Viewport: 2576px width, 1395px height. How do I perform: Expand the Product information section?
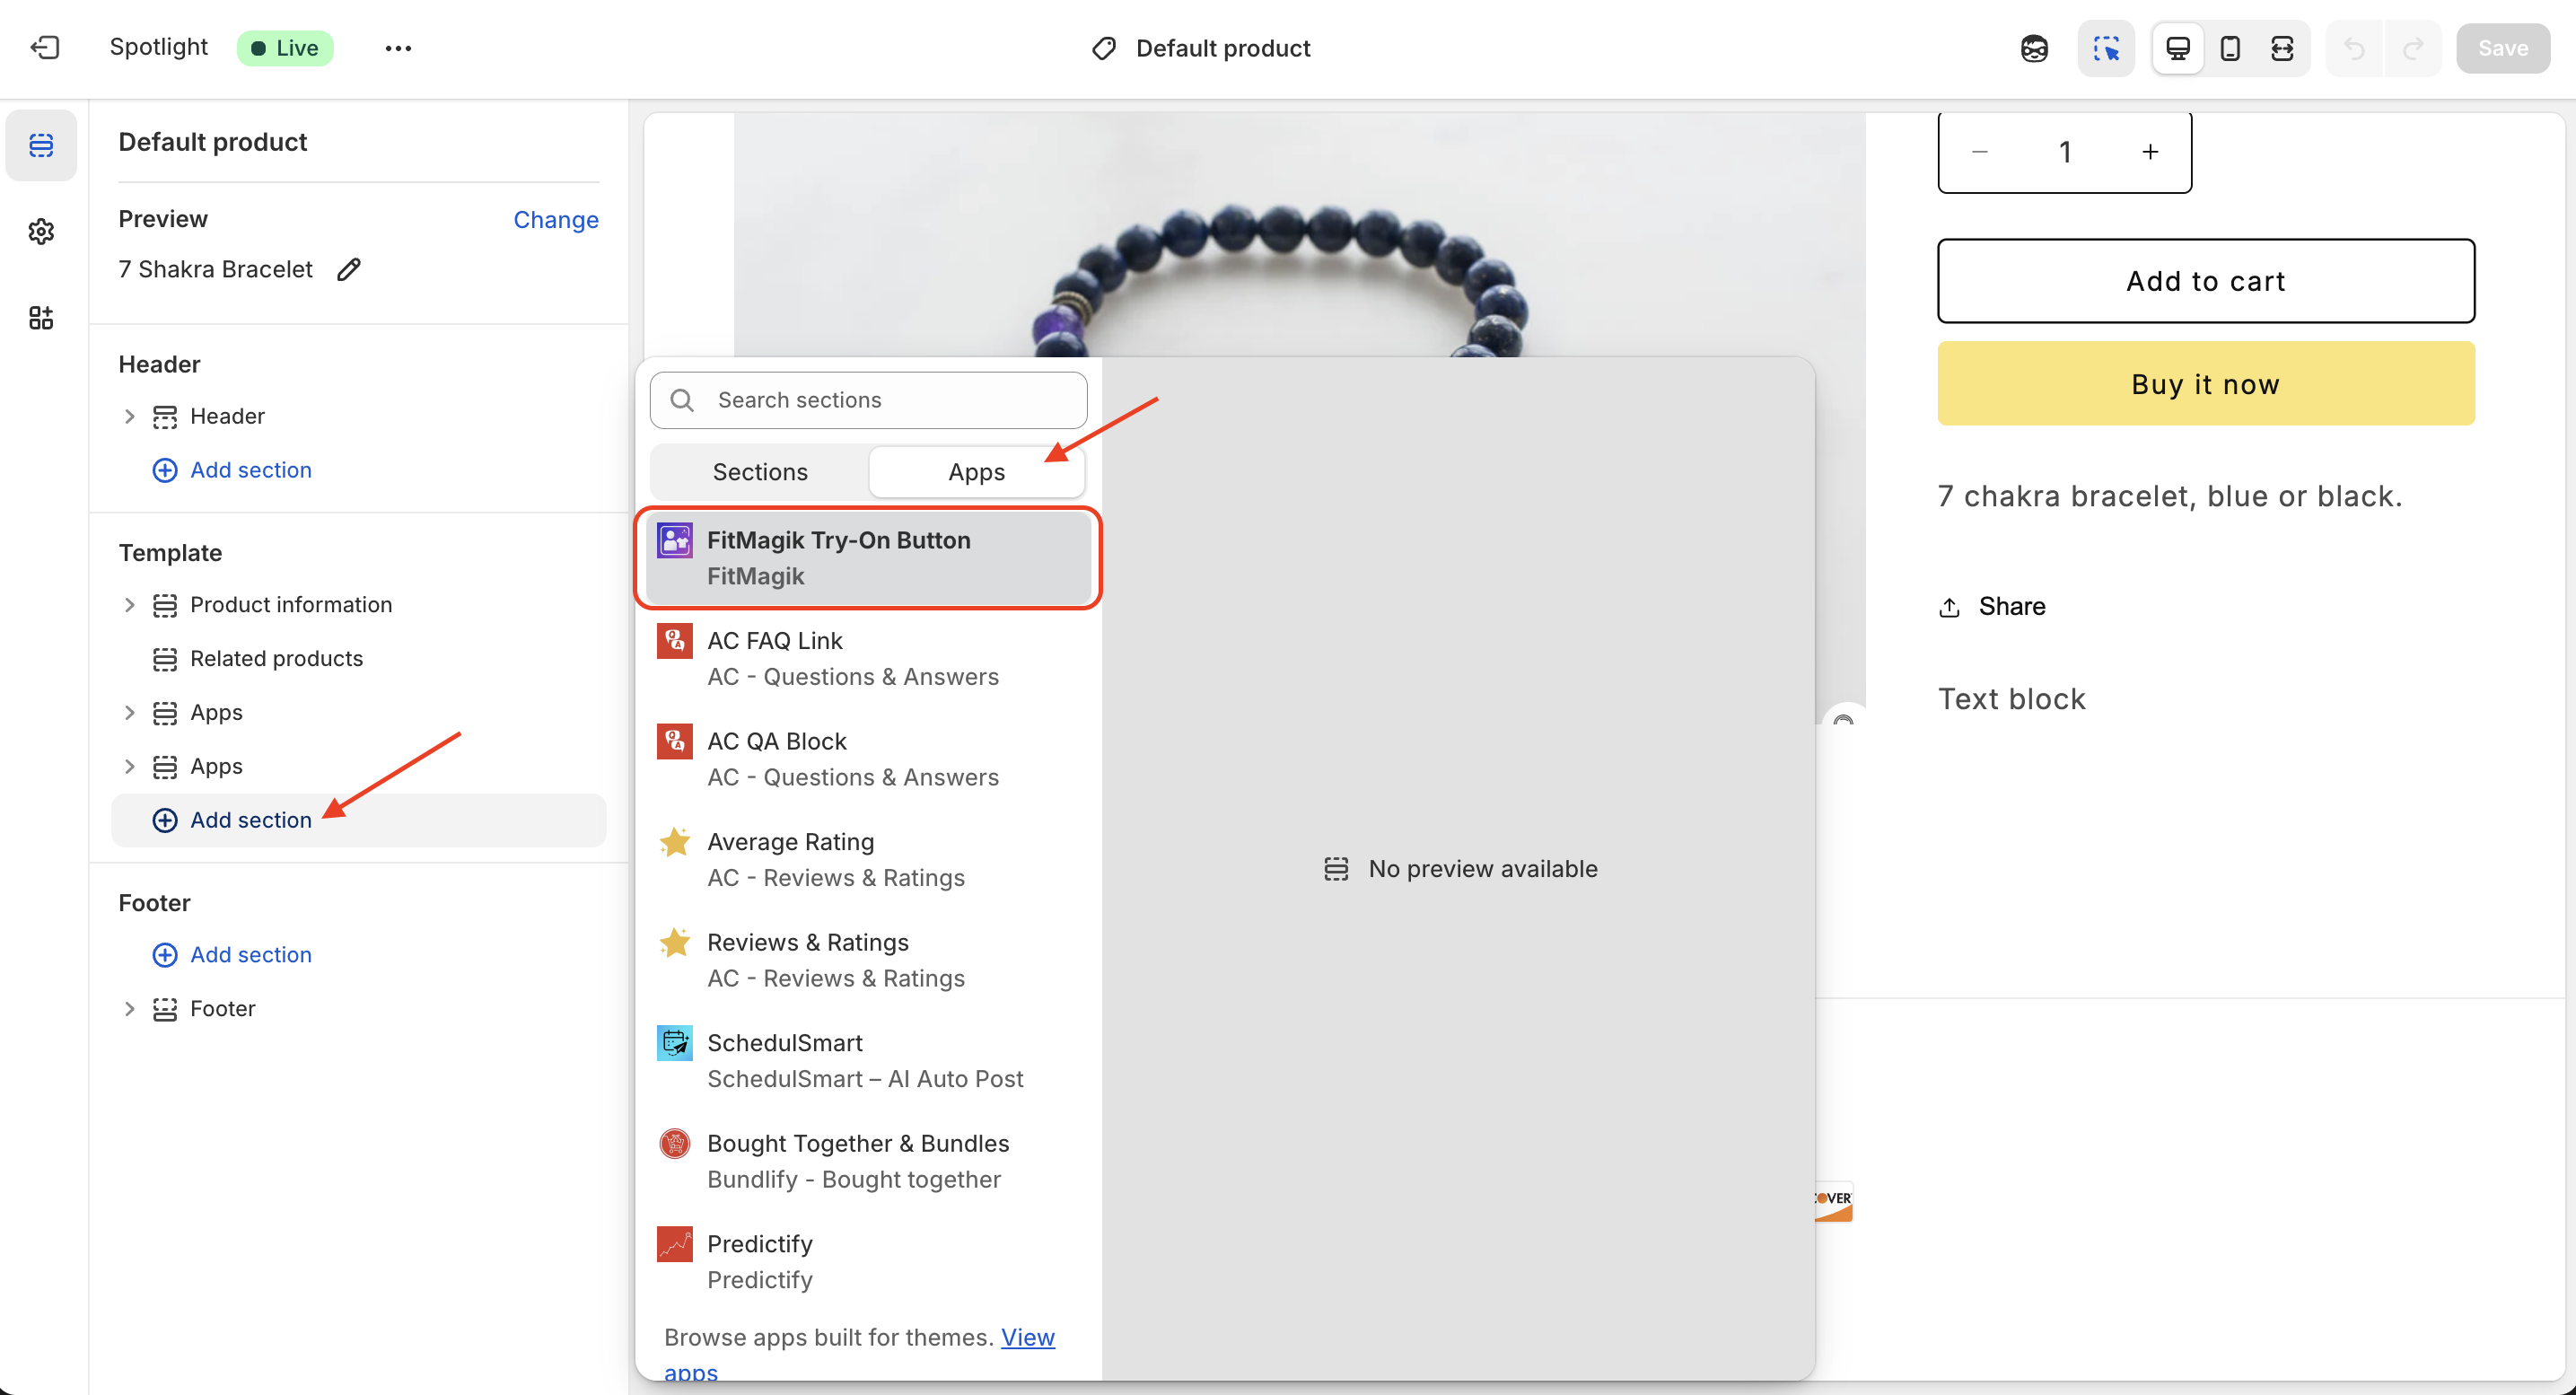tap(129, 605)
